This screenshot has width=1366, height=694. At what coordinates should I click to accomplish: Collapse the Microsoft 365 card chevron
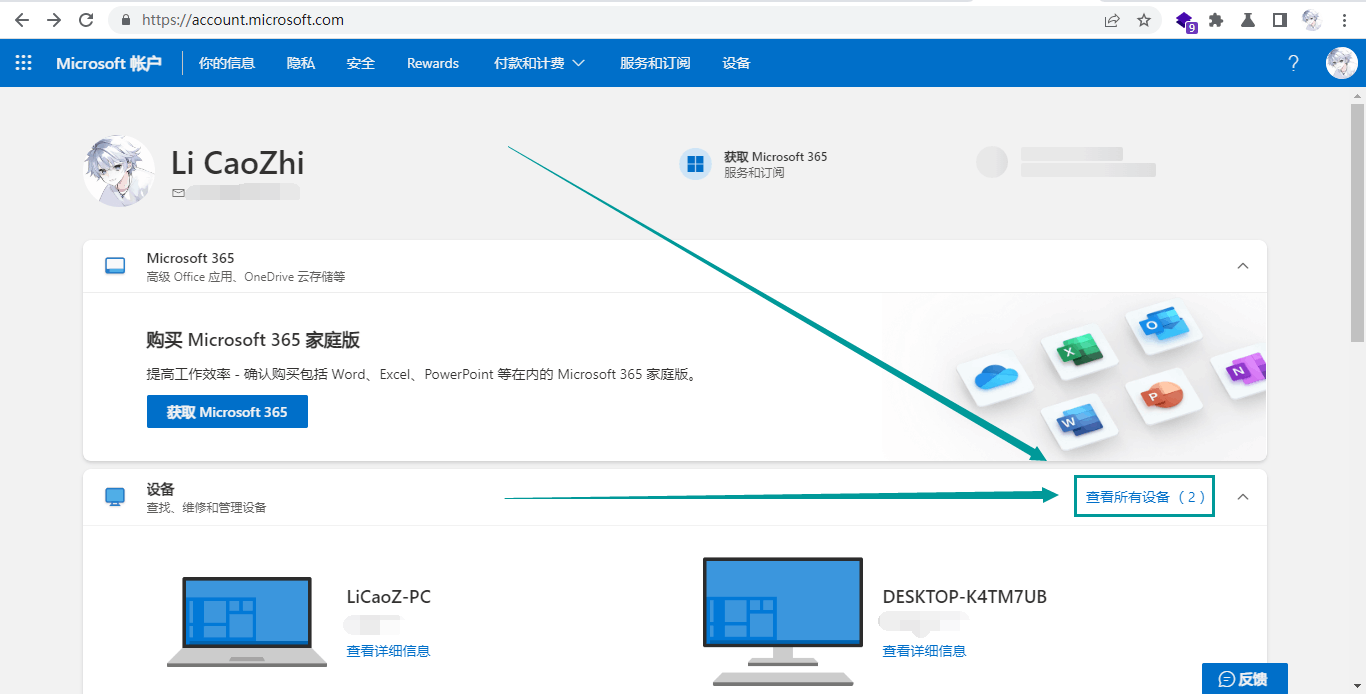(1243, 266)
